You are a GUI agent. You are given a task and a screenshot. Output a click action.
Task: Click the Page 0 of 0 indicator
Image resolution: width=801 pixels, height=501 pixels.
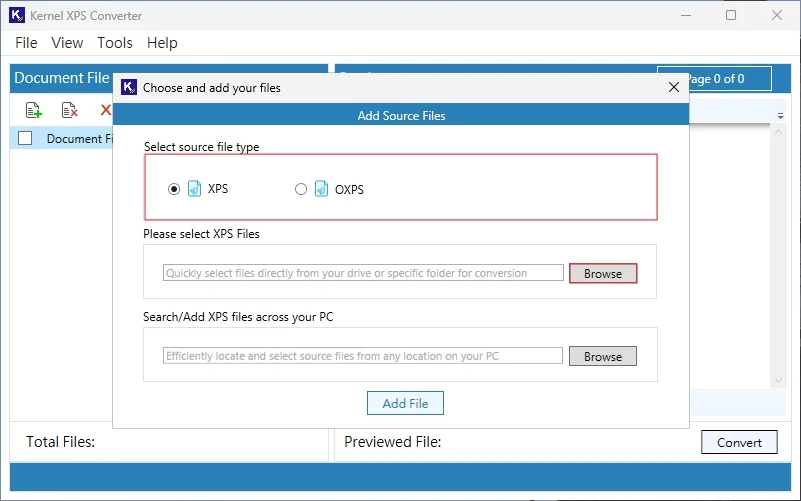point(714,79)
